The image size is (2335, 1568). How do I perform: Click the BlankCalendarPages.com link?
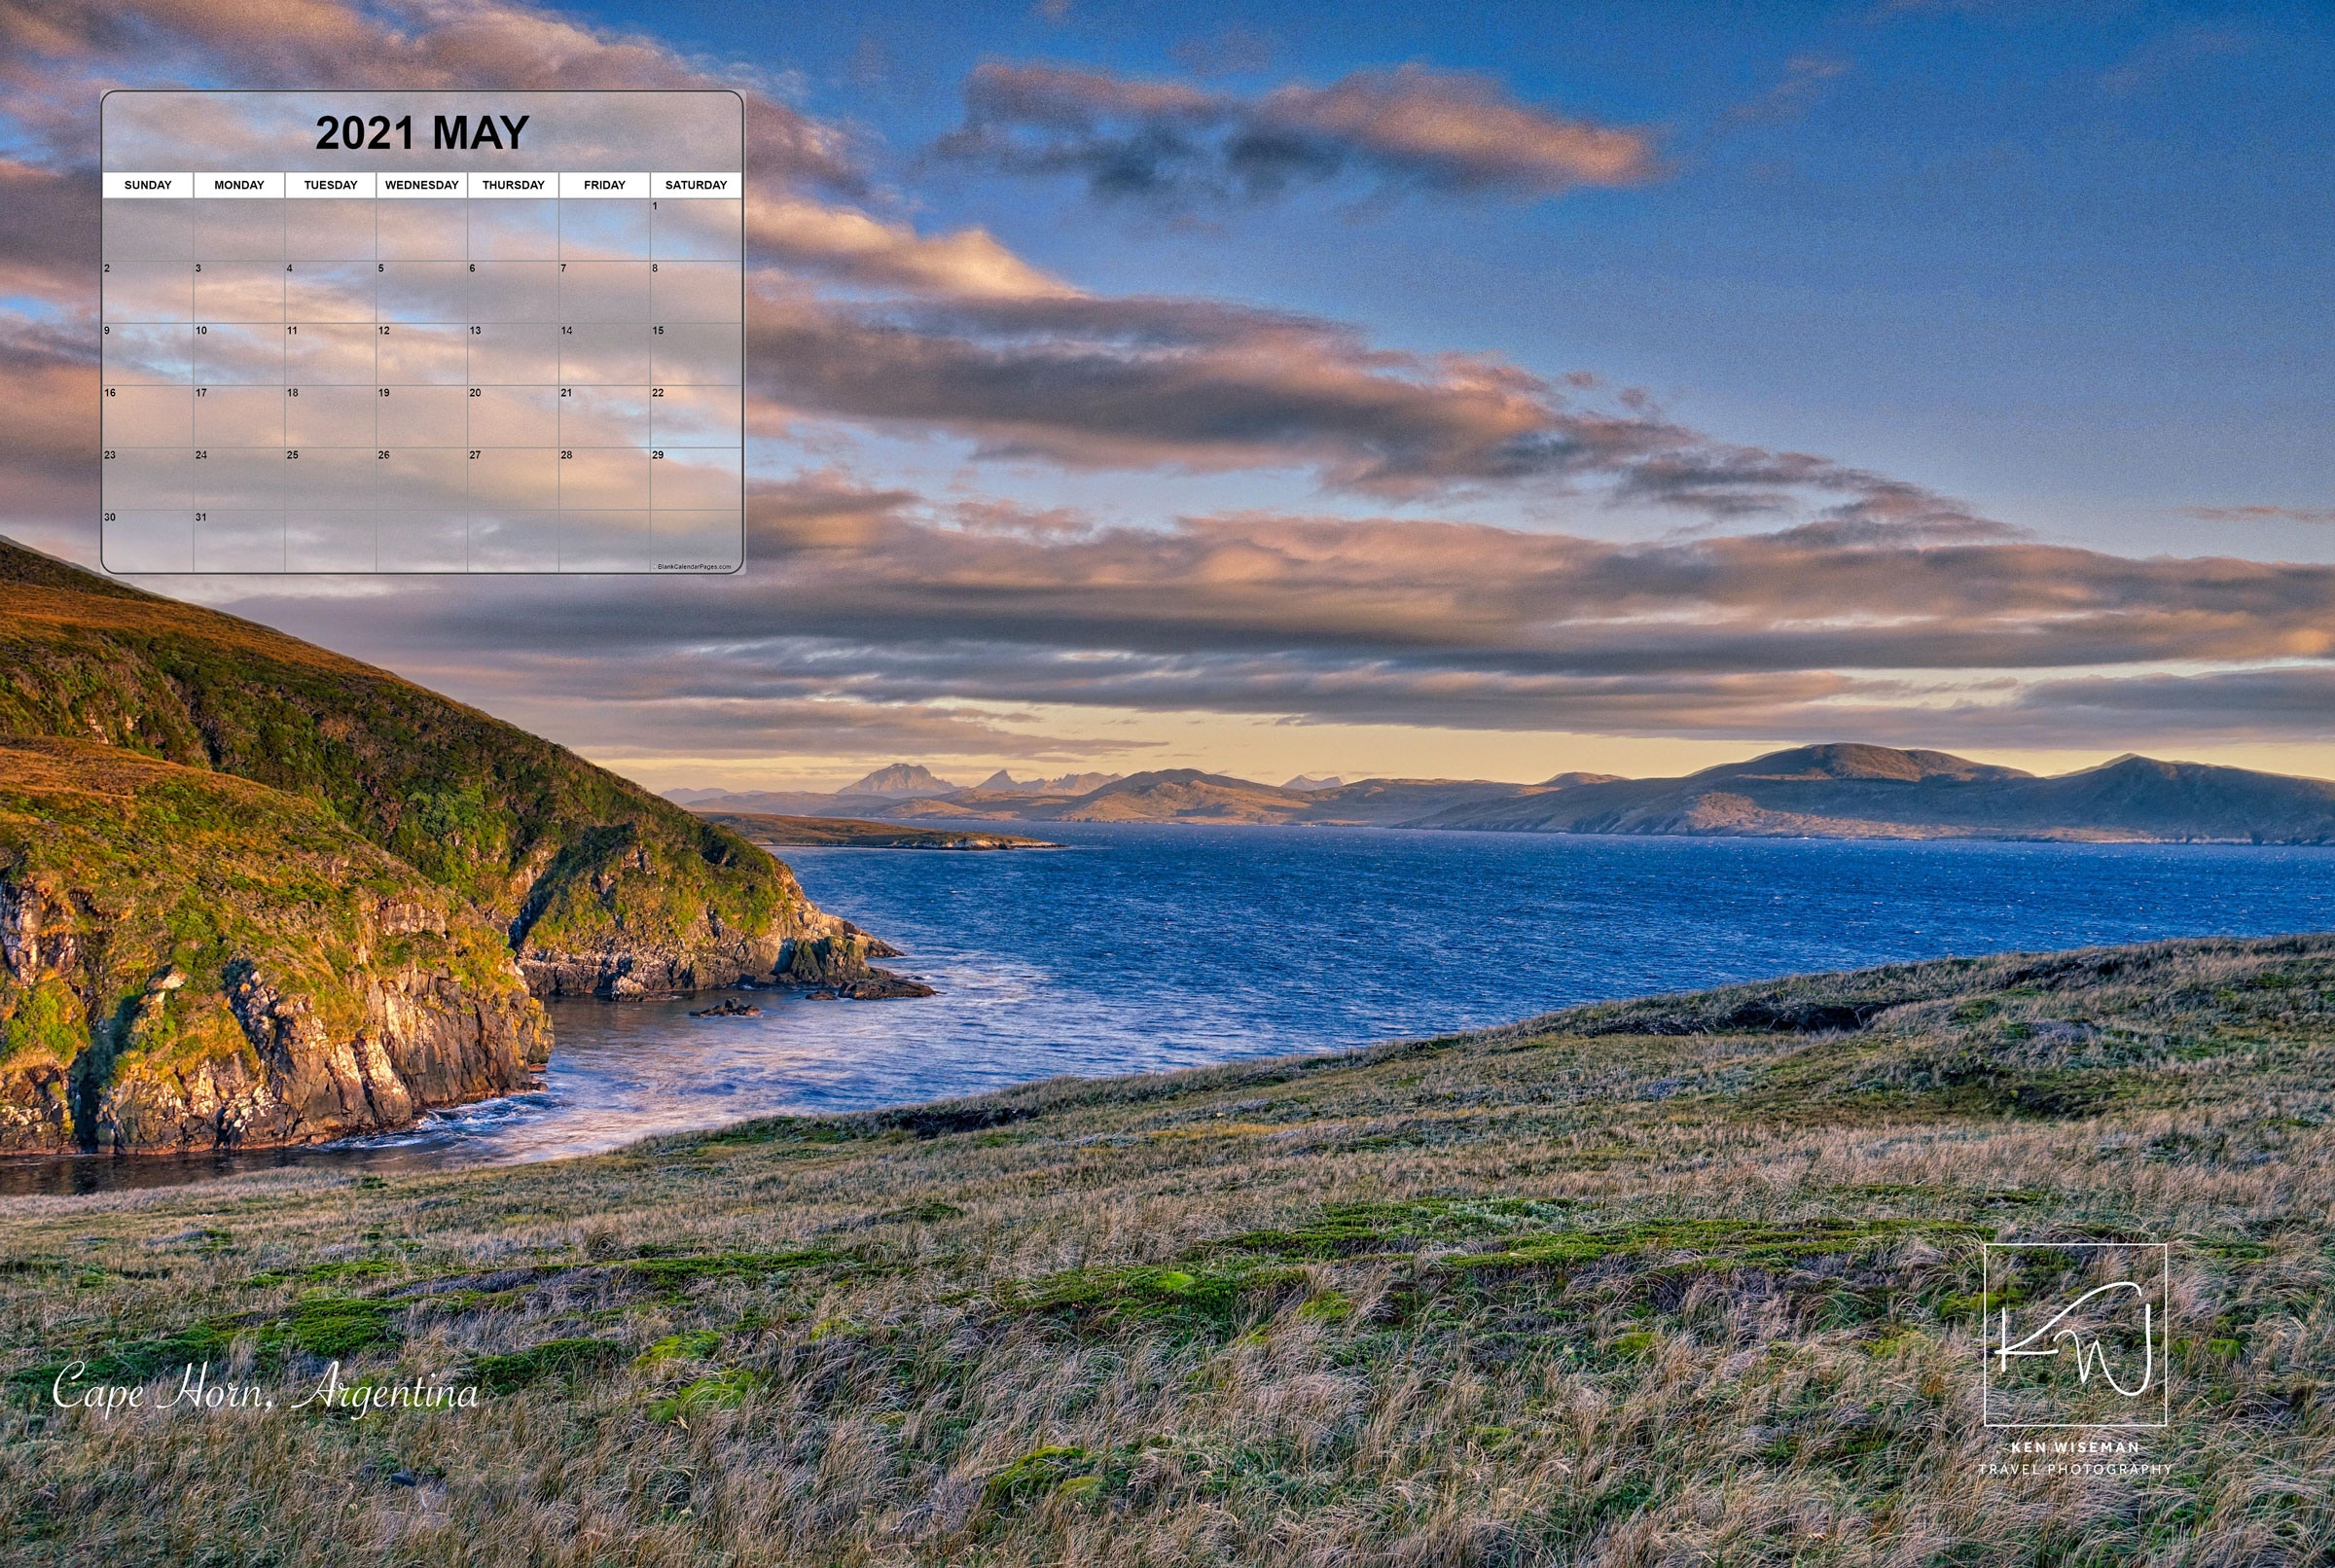[x=693, y=567]
